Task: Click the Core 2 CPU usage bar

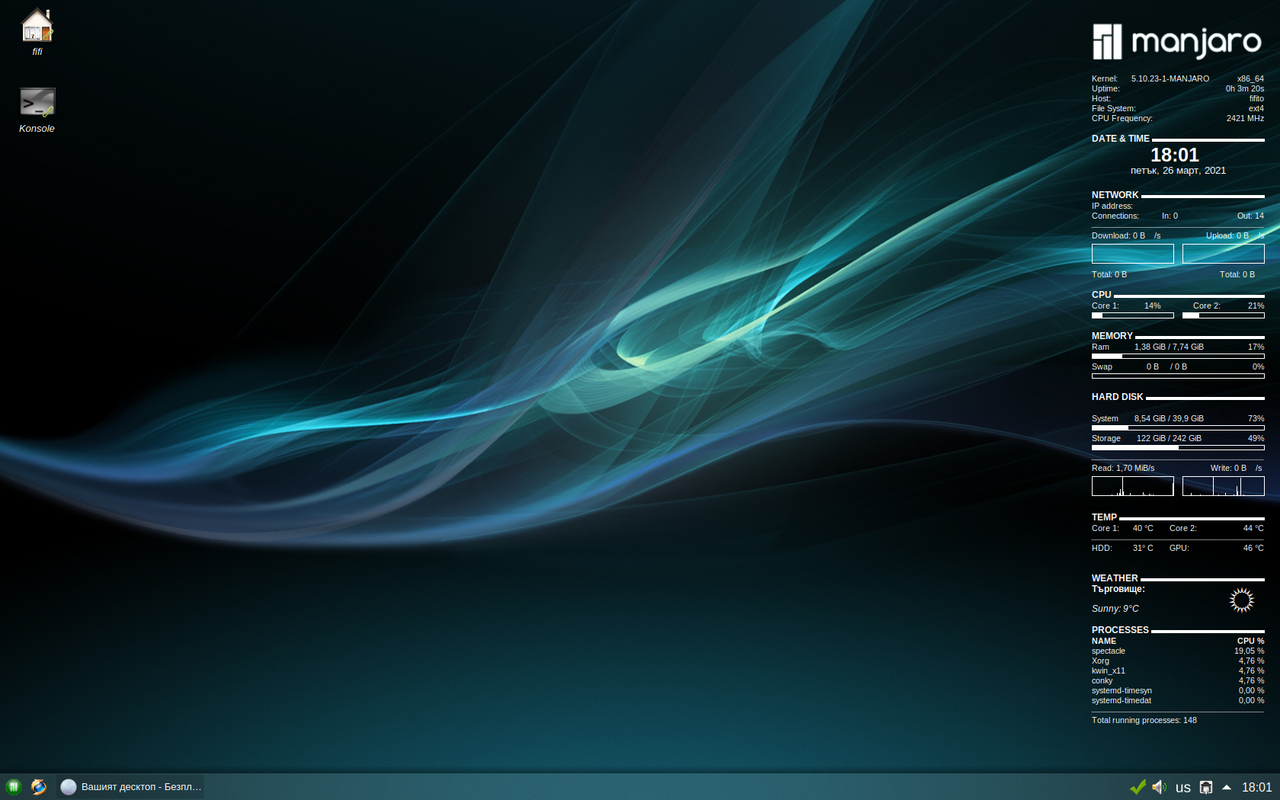Action: point(1223,316)
